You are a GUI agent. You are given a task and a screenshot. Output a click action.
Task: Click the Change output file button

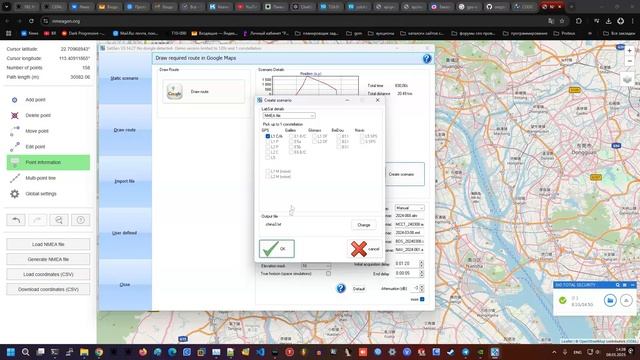364,225
